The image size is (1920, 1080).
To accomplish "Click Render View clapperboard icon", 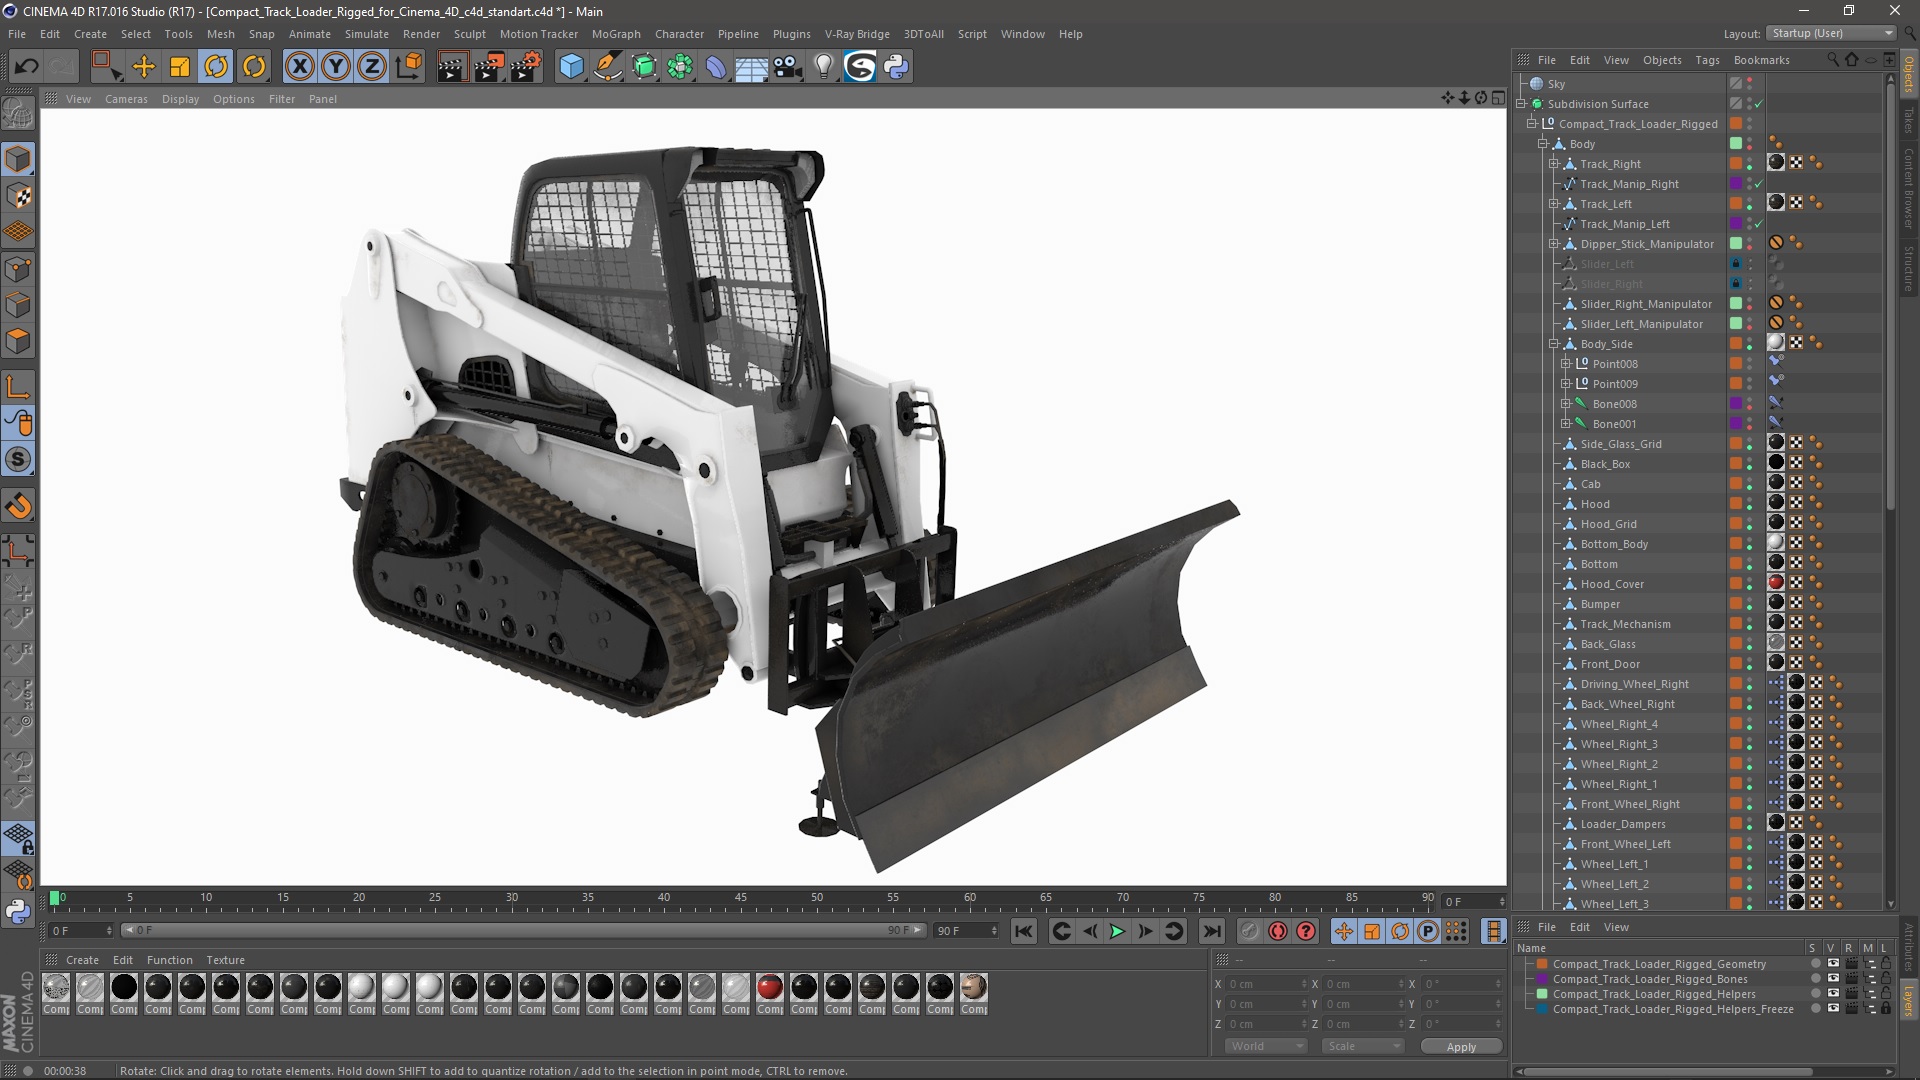I will (x=452, y=67).
